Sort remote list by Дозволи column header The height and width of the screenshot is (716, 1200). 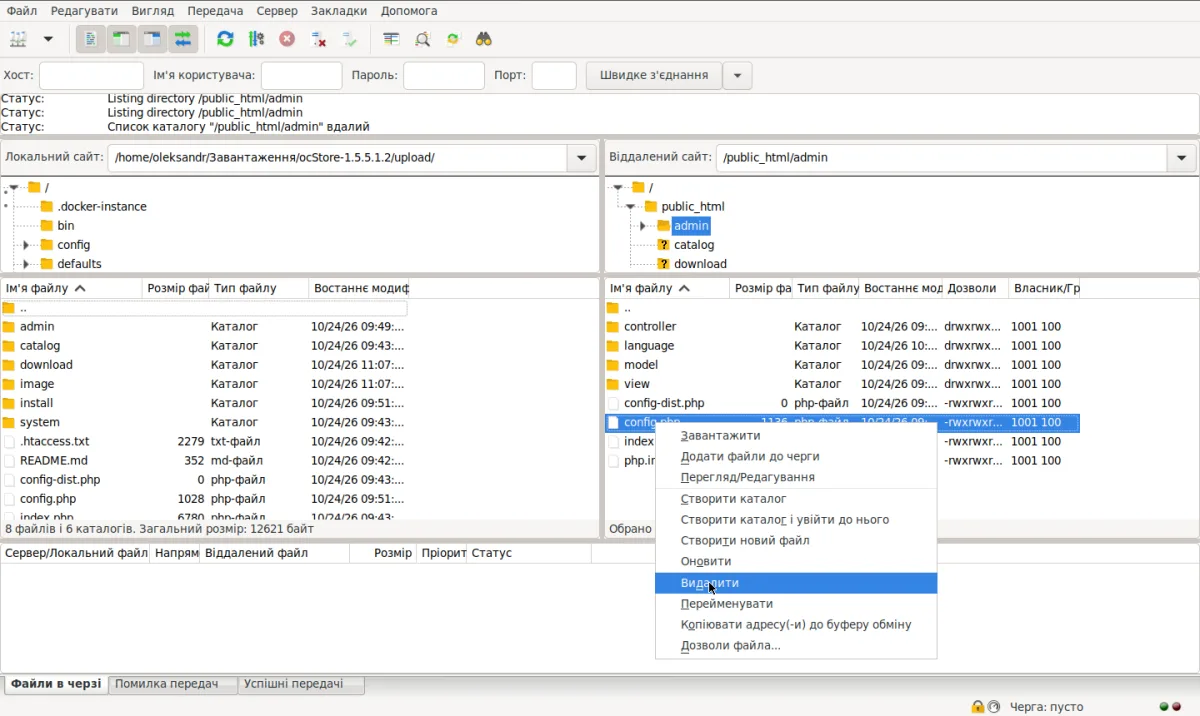coord(975,288)
